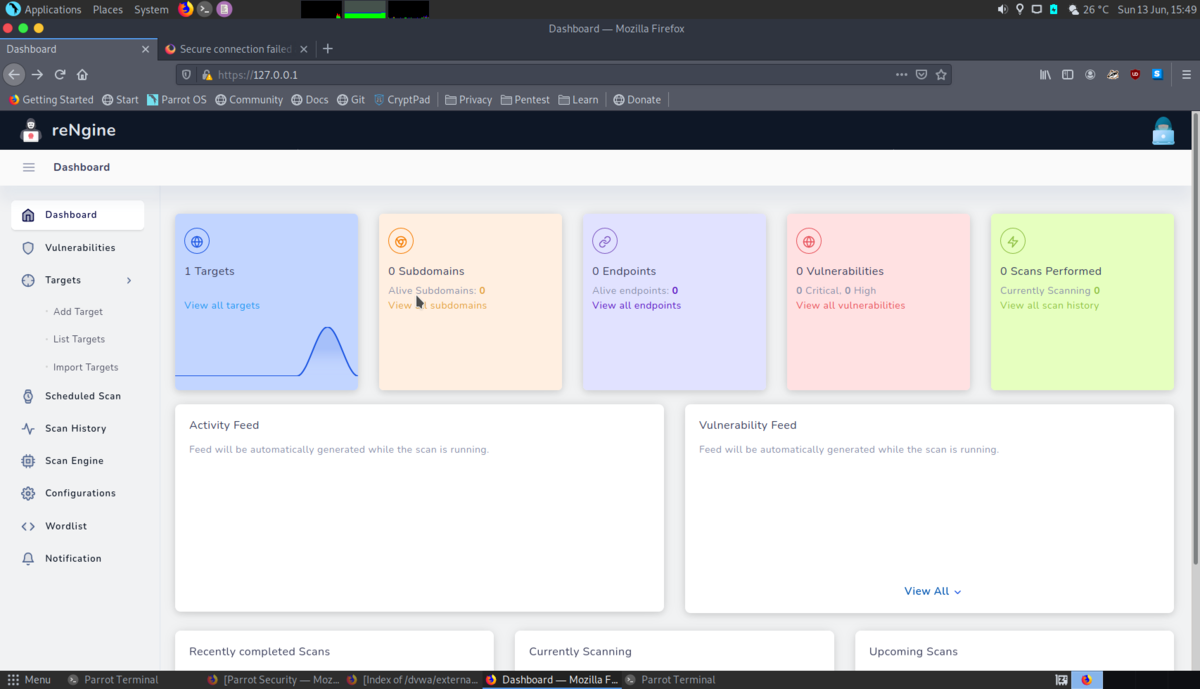This screenshot has height=689, width=1200.
Task: Open List Targets in the sidebar
Action: click(x=79, y=339)
